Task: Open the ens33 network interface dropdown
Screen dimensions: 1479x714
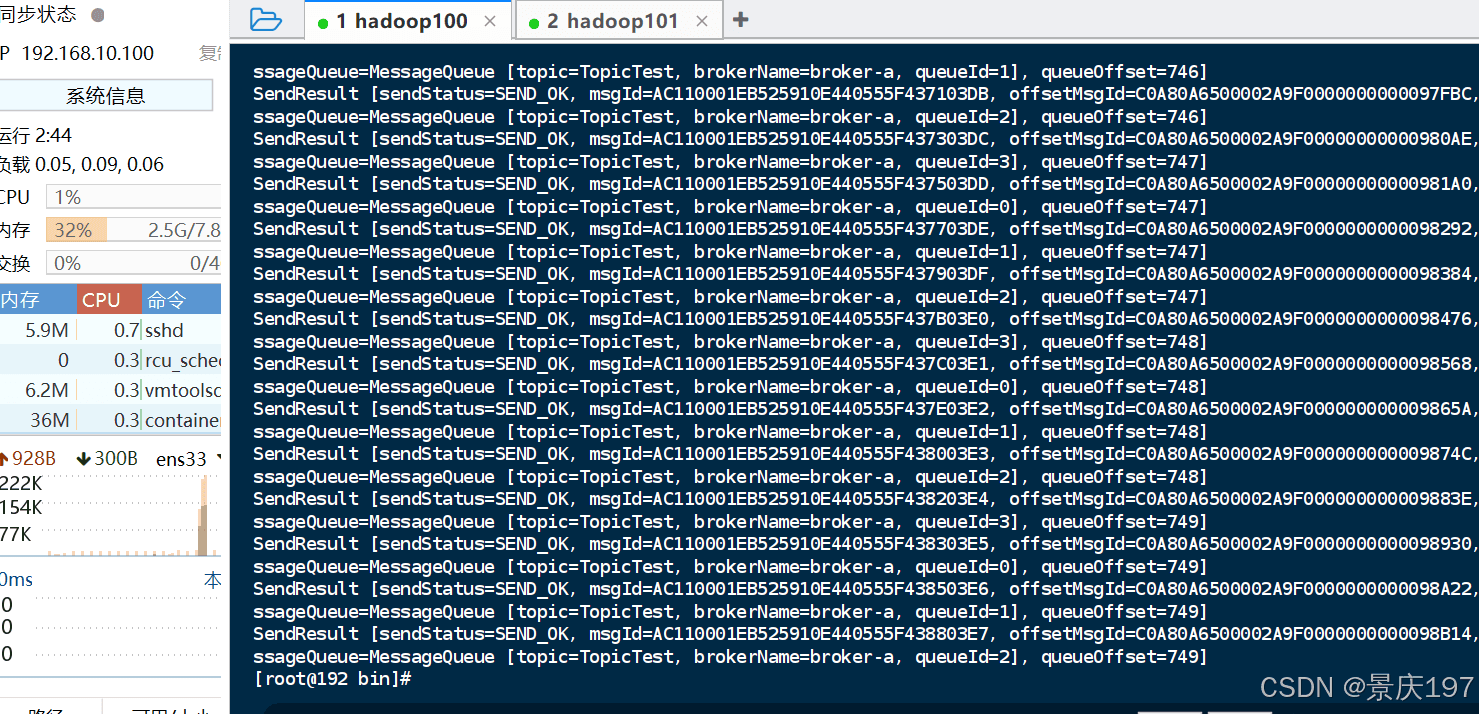Action: coord(217,459)
